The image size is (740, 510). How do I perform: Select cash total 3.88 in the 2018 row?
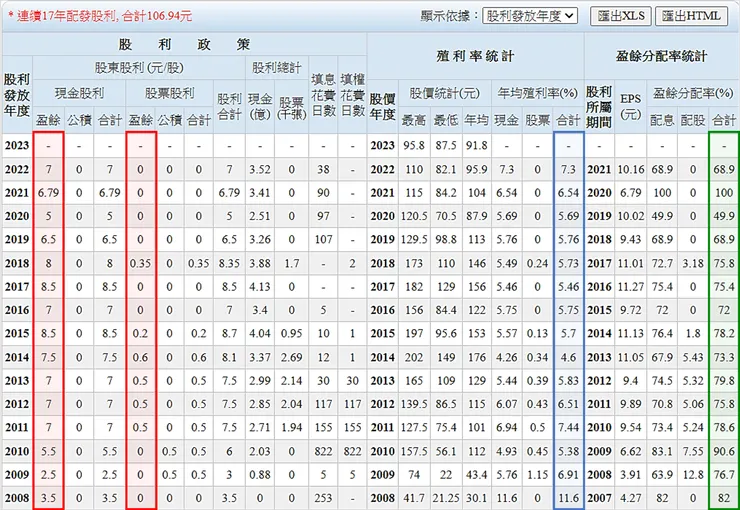coord(260,263)
